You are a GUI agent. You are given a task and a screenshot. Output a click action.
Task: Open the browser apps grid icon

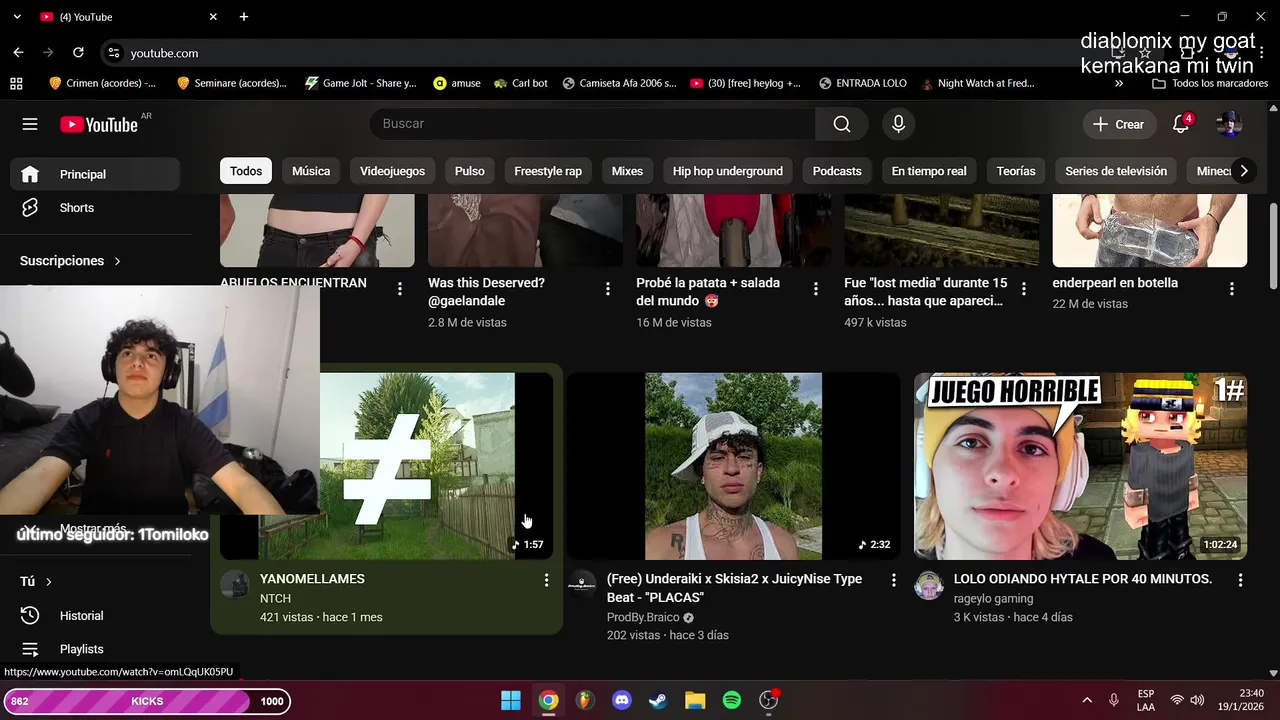tap(16, 83)
